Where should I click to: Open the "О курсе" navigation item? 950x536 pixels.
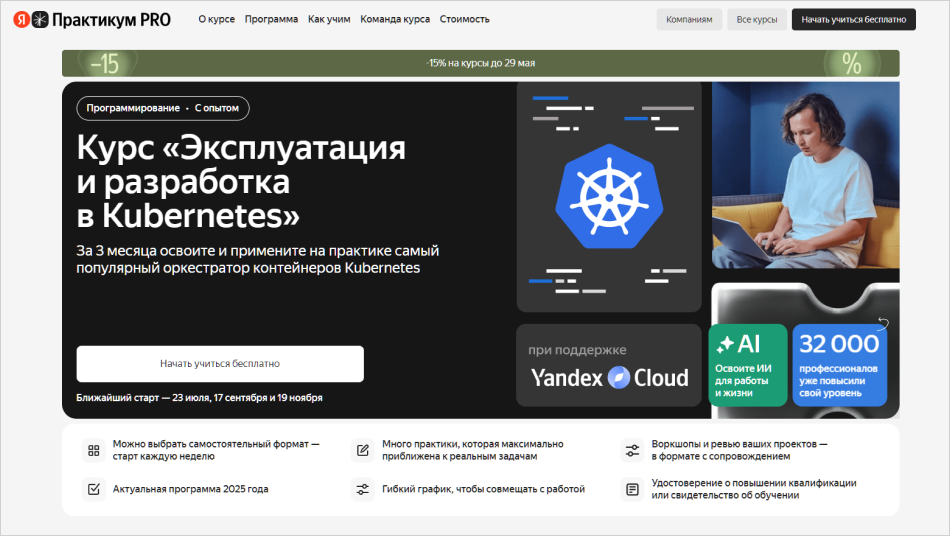point(216,19)
